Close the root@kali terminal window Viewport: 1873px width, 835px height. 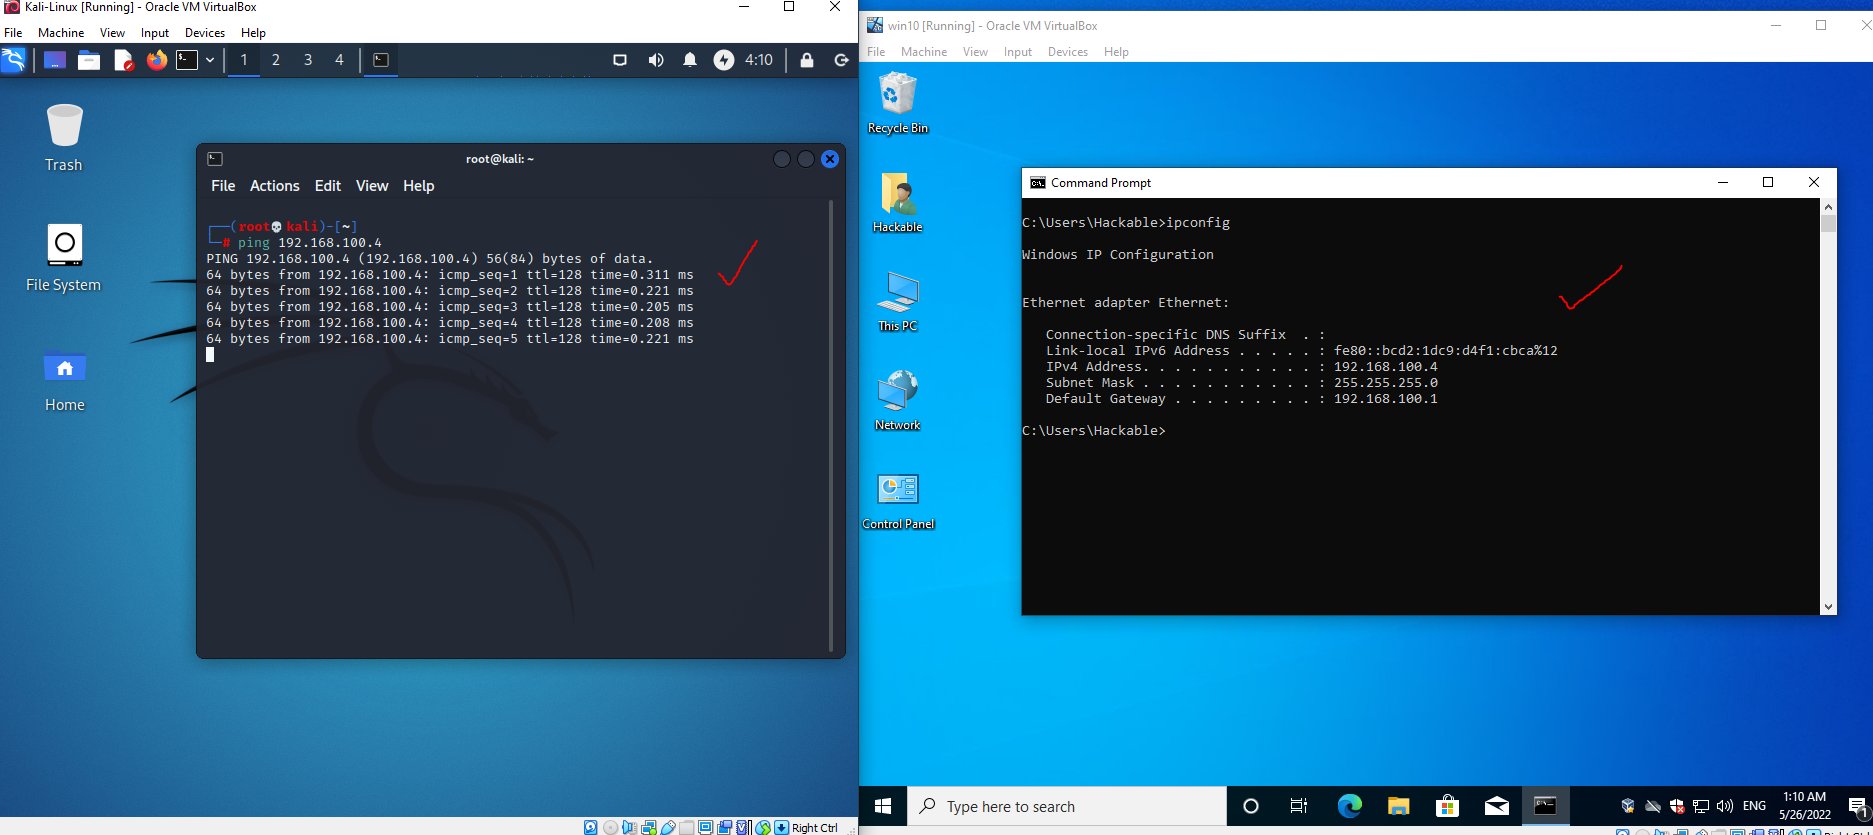click(x=829, y=159)
